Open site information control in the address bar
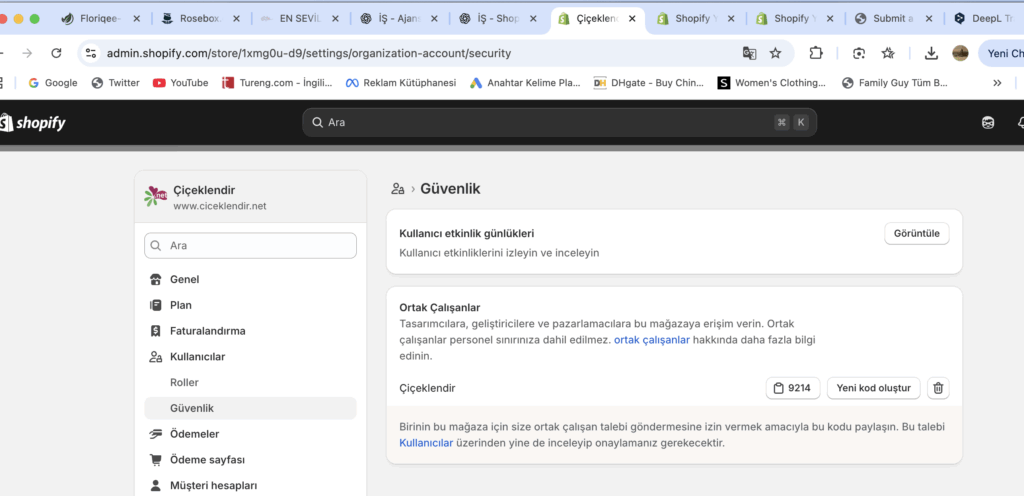The width and height of the screenshot is (1024, 496). (91, 54)
